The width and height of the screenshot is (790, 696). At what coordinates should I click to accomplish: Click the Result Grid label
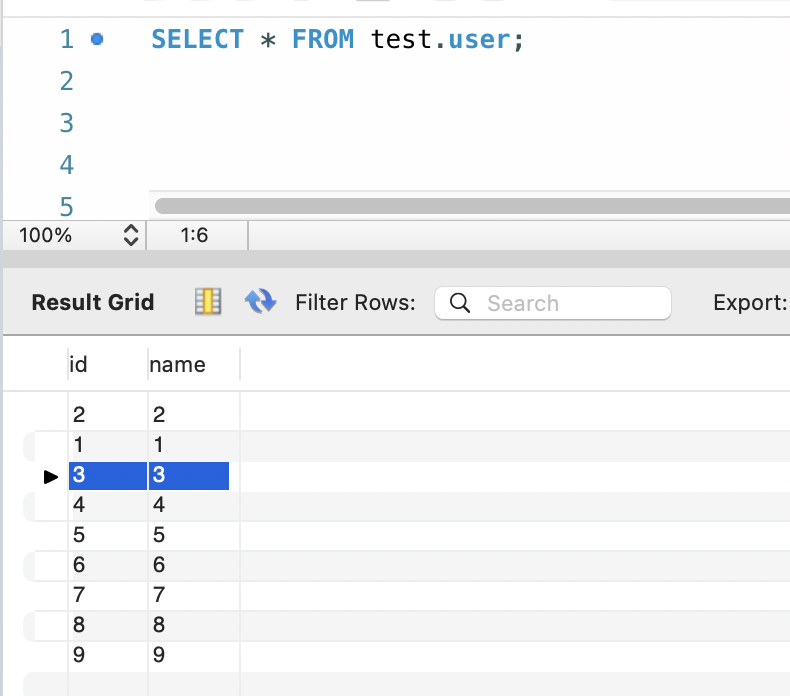point(93,303)
